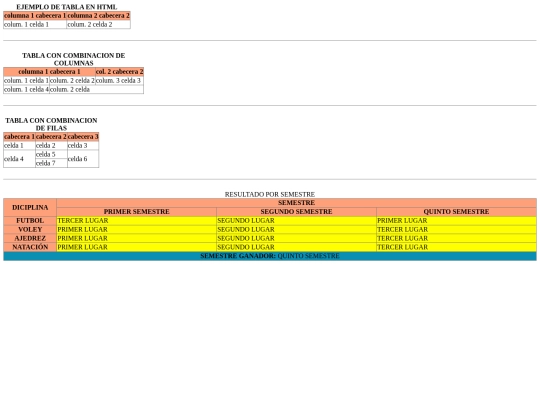Select the 'SEGUNDO SEMESTRE' column header
This screenshot has height=405, width=540.
pyautogui.click(x=297, y=212)
